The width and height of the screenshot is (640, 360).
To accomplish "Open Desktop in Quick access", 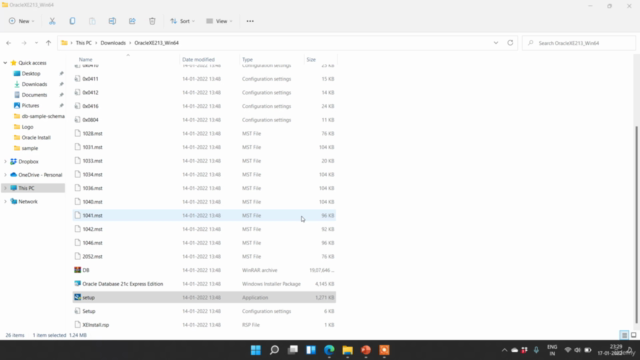I will [x=31, y=73].
